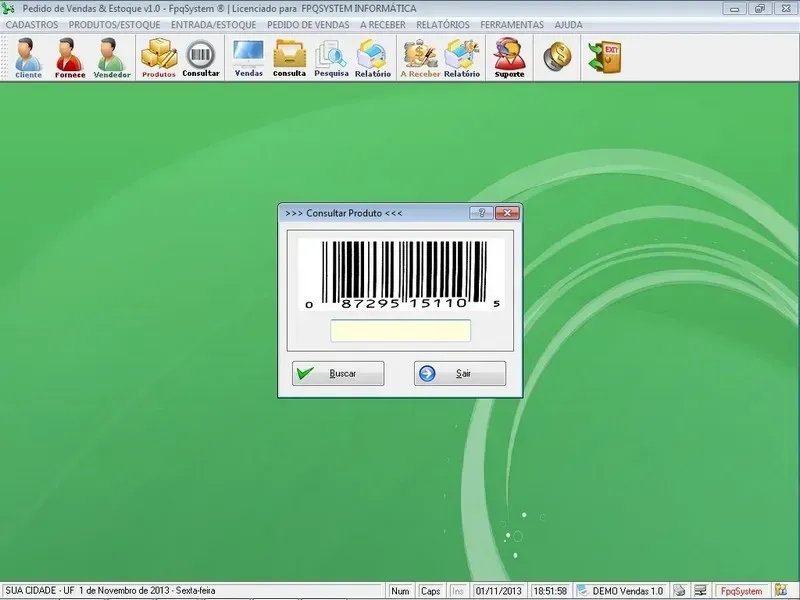Click the FpqSystem label in status bar
The height and width of the screenshot is (600, 800).
(x=741, y=591)
